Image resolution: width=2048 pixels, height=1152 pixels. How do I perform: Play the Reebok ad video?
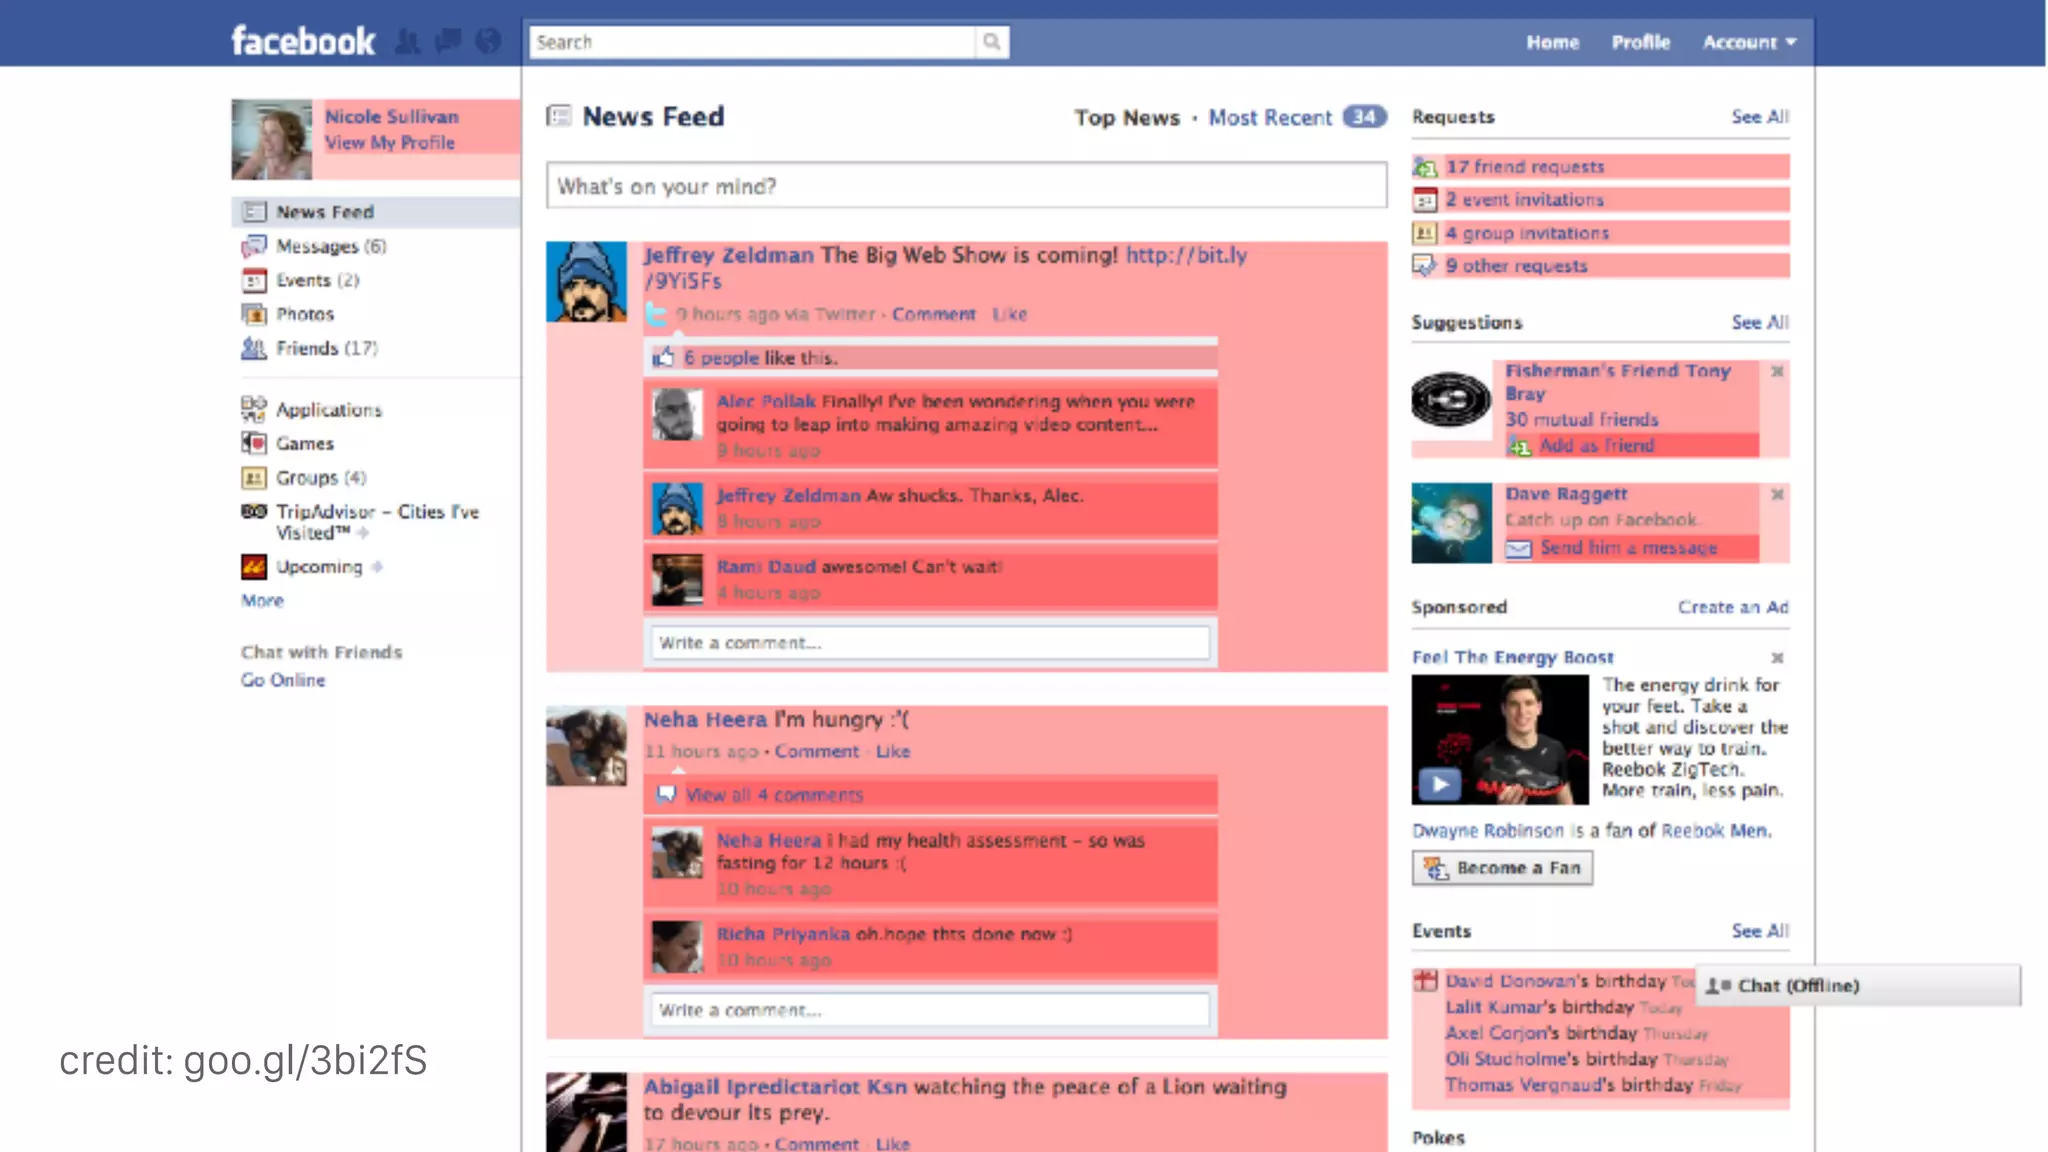tap(1440, 784)
